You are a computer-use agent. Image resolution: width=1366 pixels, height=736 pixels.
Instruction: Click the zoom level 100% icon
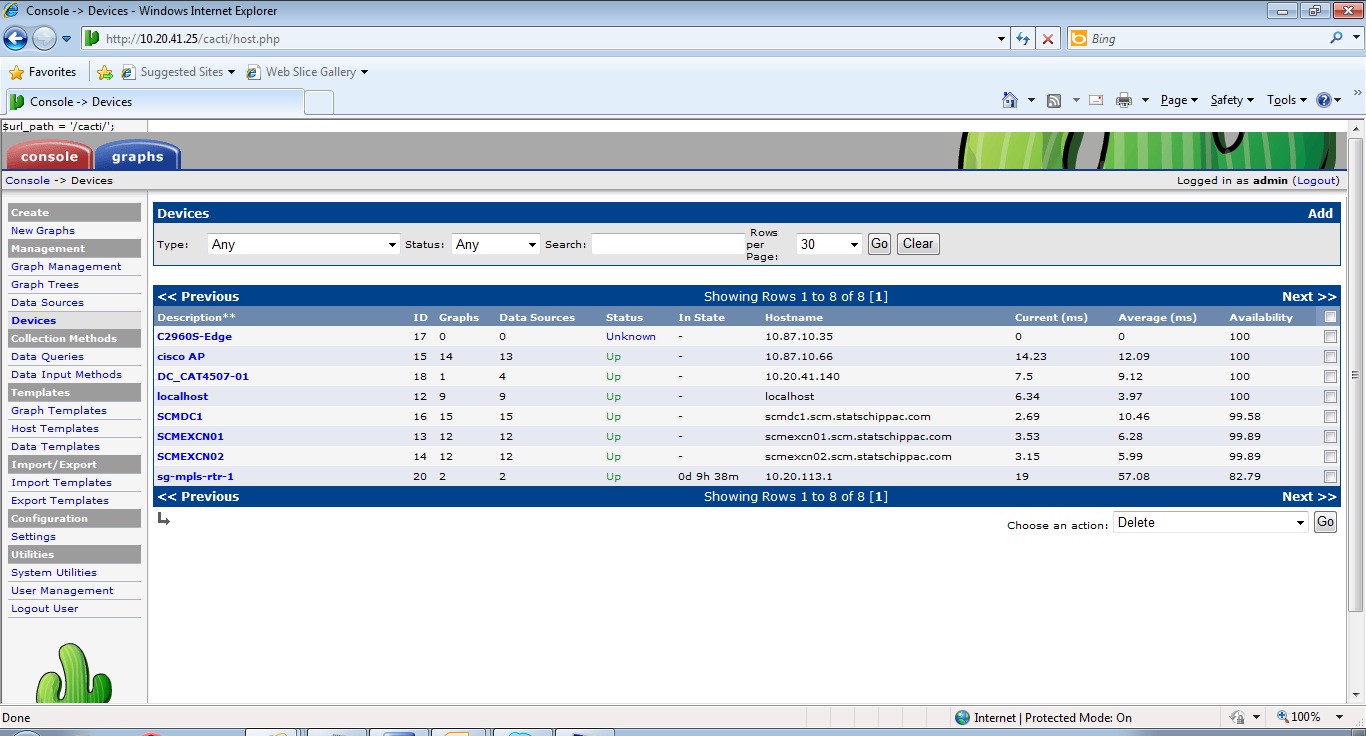click(1284, 717)
